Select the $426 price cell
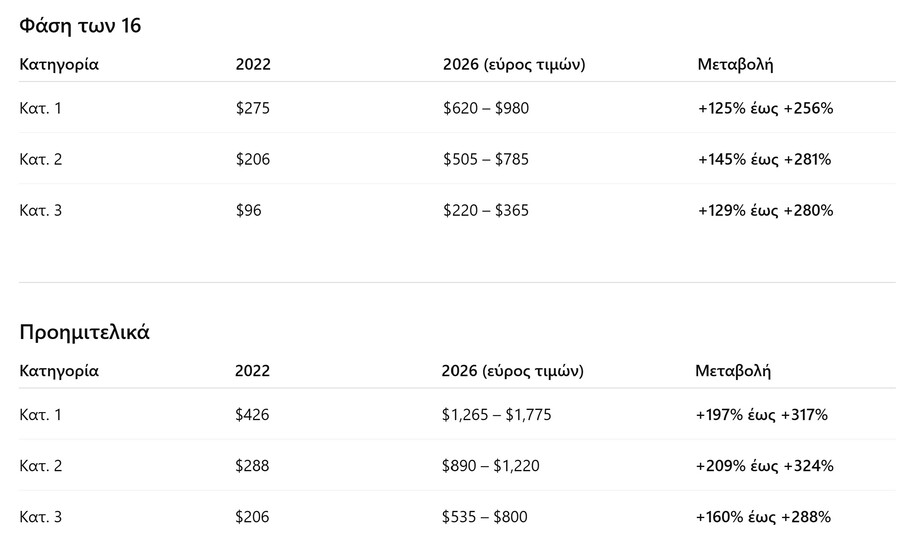This screenshot has width=900, height=551. [x=252, y=414]
